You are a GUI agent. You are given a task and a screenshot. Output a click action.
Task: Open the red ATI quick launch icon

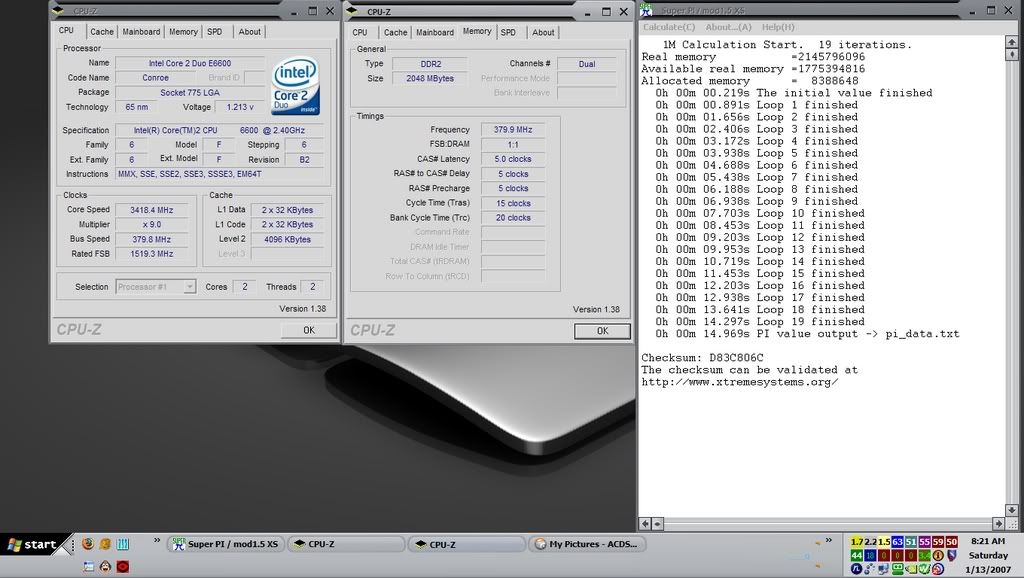coord(123,566)
